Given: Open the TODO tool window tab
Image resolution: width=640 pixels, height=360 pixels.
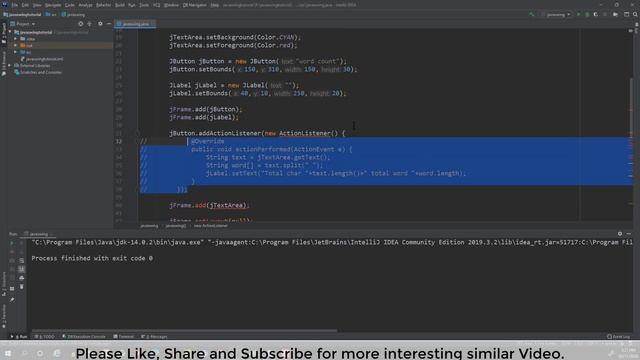Looking at the screenshot, I should (x=45, y=336).
